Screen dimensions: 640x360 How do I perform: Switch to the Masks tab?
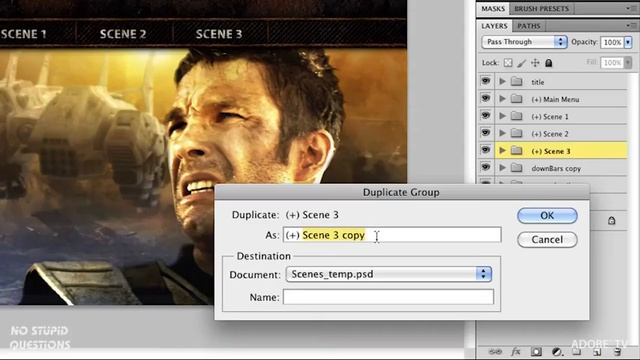point(493,9)
